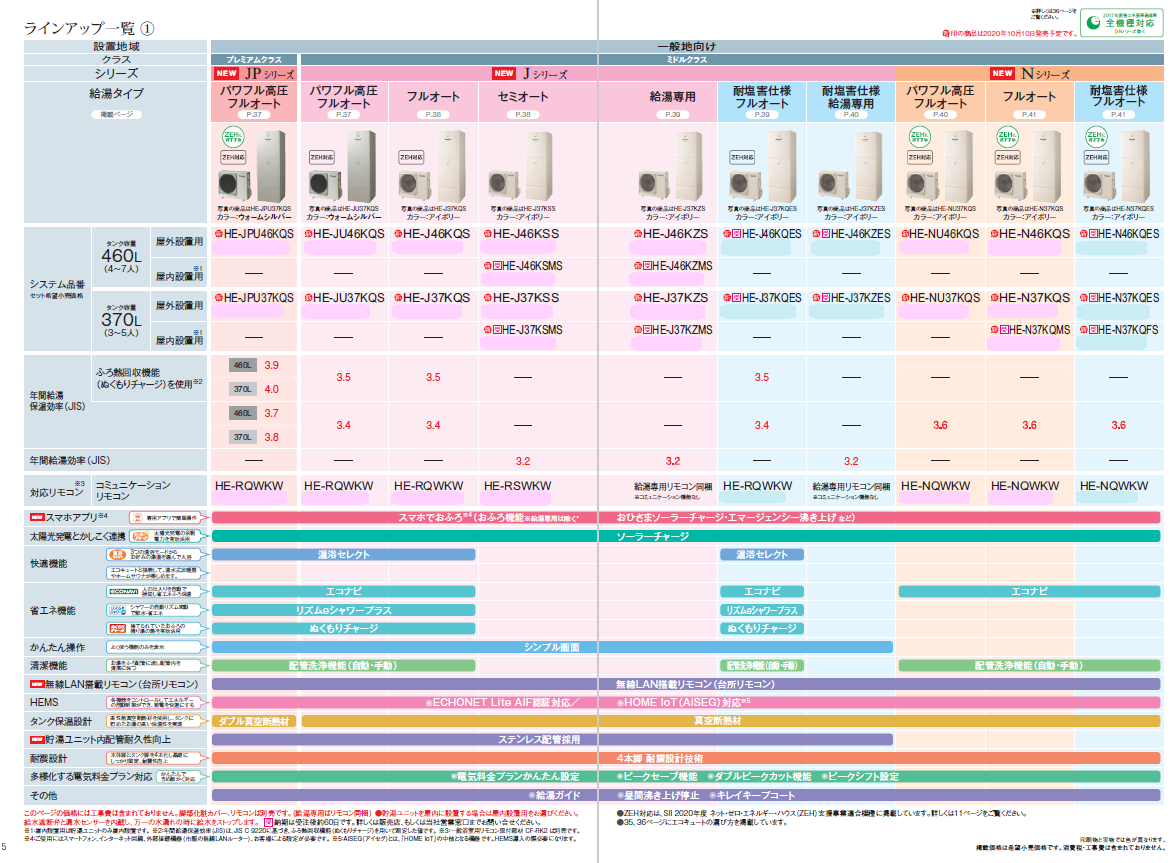Click the red NEW mark before 貯湯ユニット内配管耐久性向上
This screenshot has height=863, width=1176.
(37, 740)
